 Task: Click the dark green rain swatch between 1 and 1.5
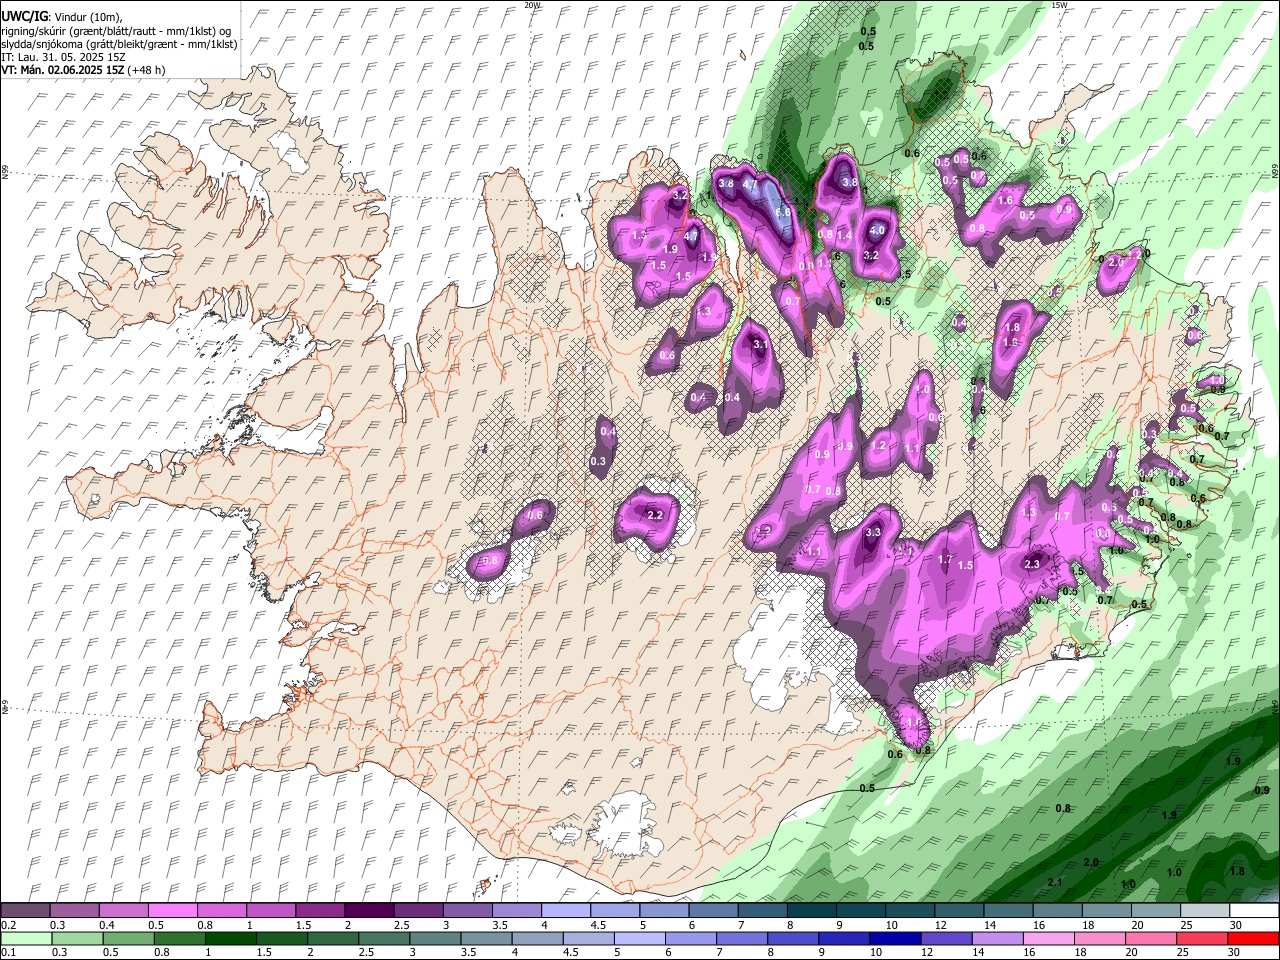coord(231,938)
